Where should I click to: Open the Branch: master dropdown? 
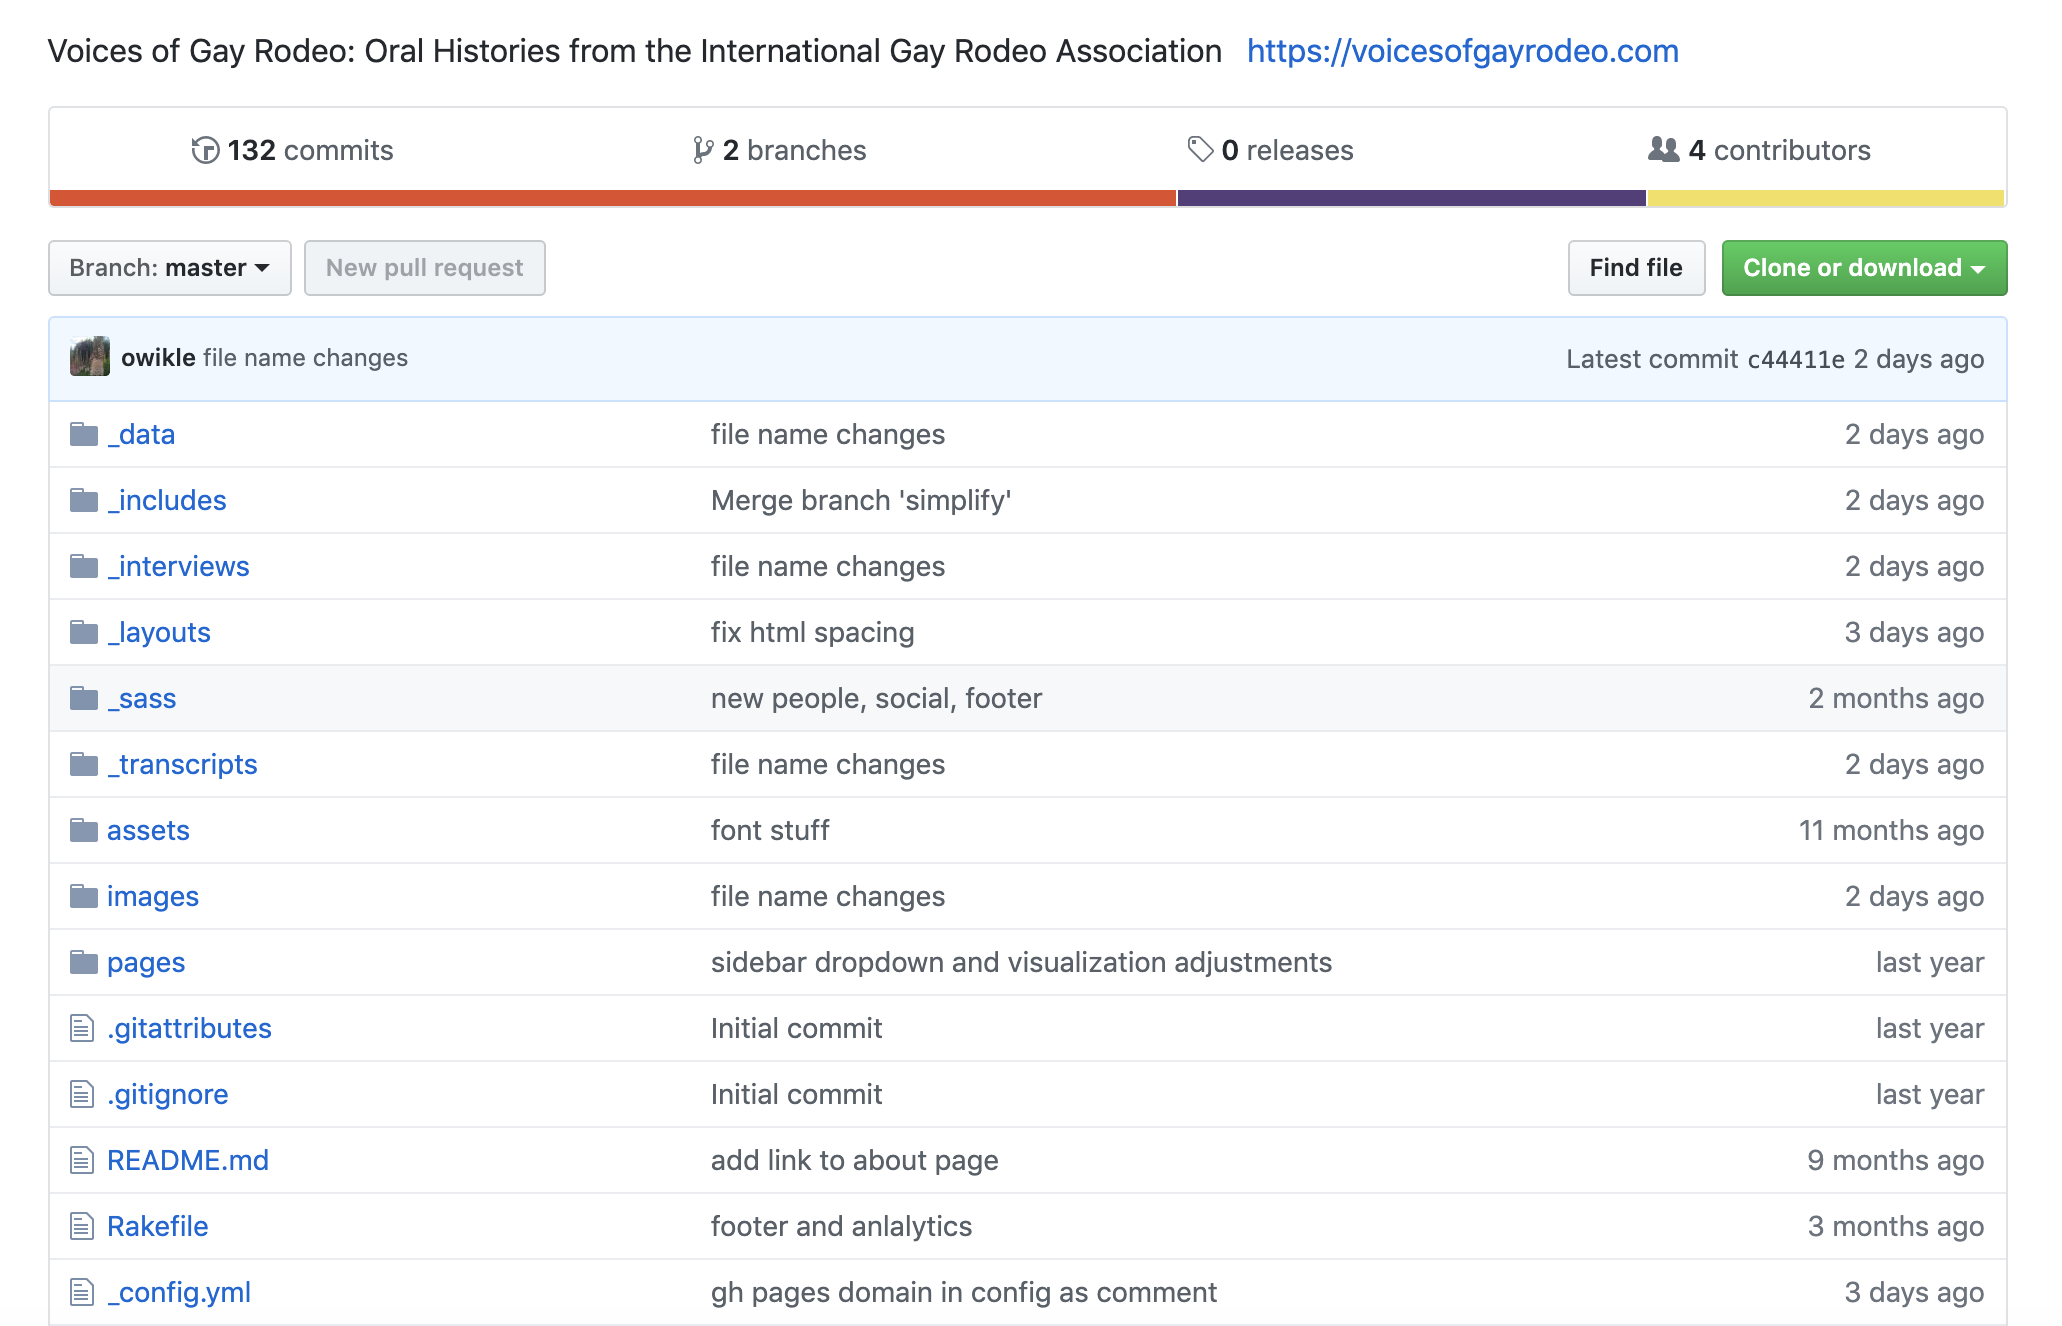click(169, 268)
